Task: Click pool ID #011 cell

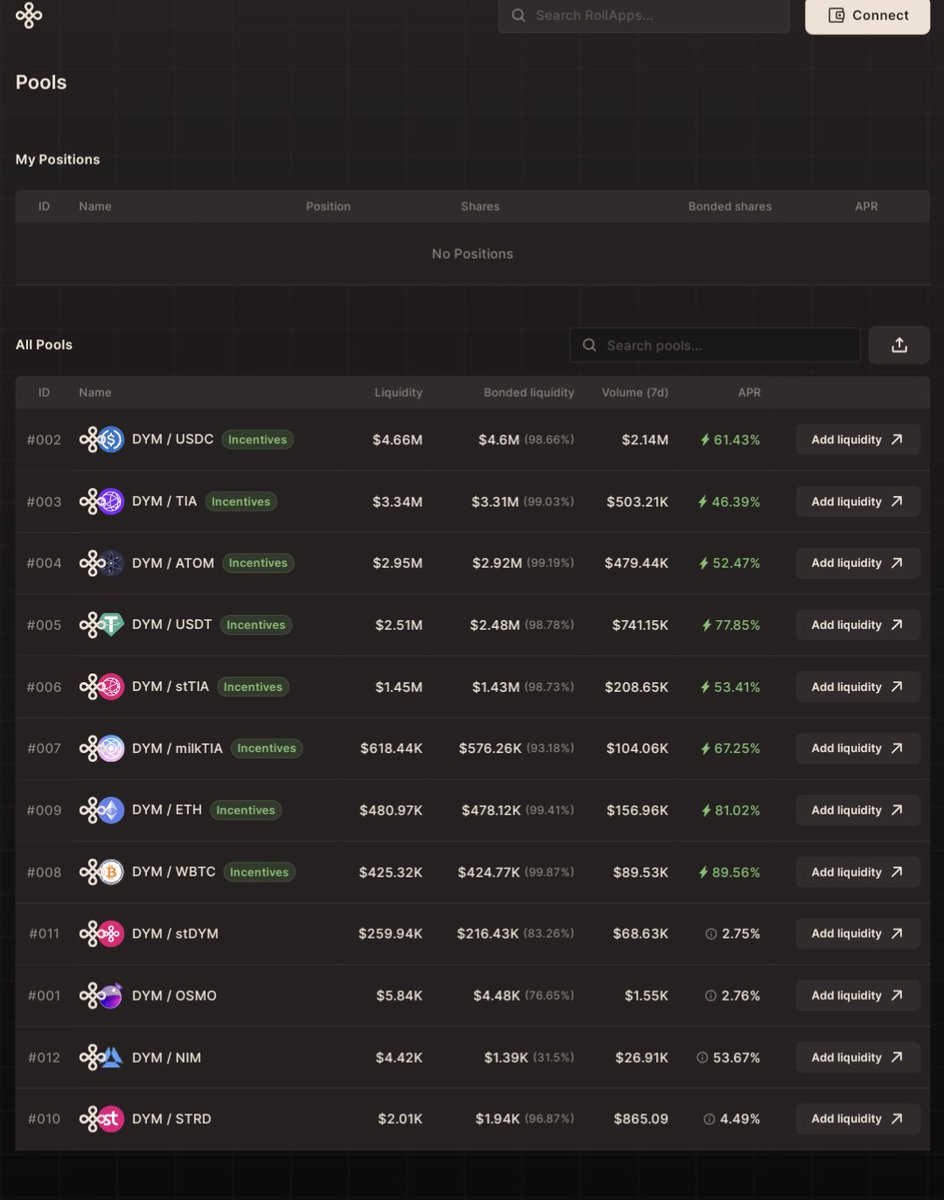Action: (44, 934)
